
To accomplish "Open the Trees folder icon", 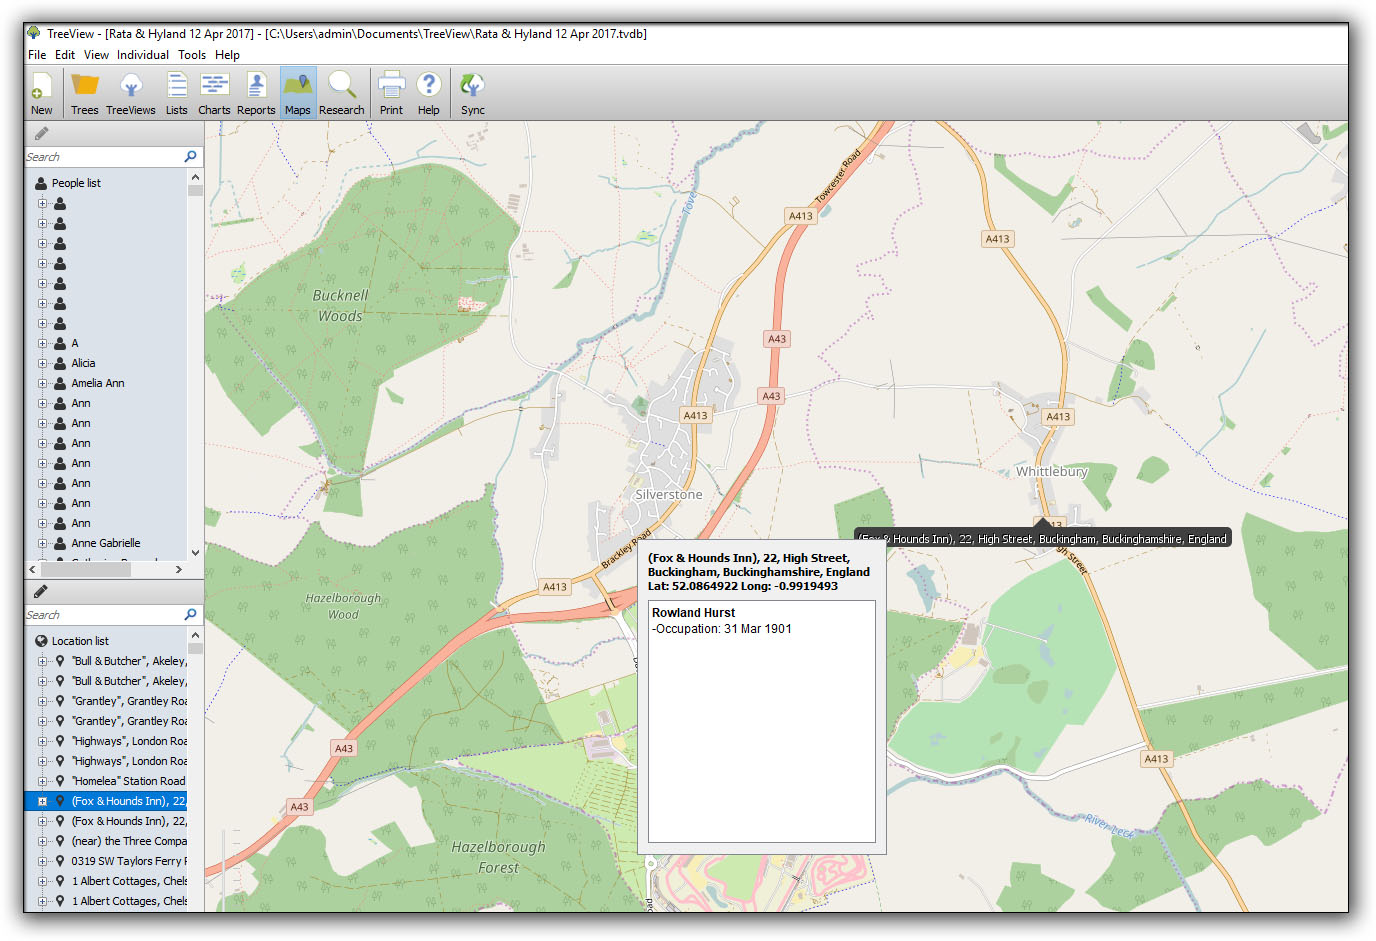I will 84,94.
